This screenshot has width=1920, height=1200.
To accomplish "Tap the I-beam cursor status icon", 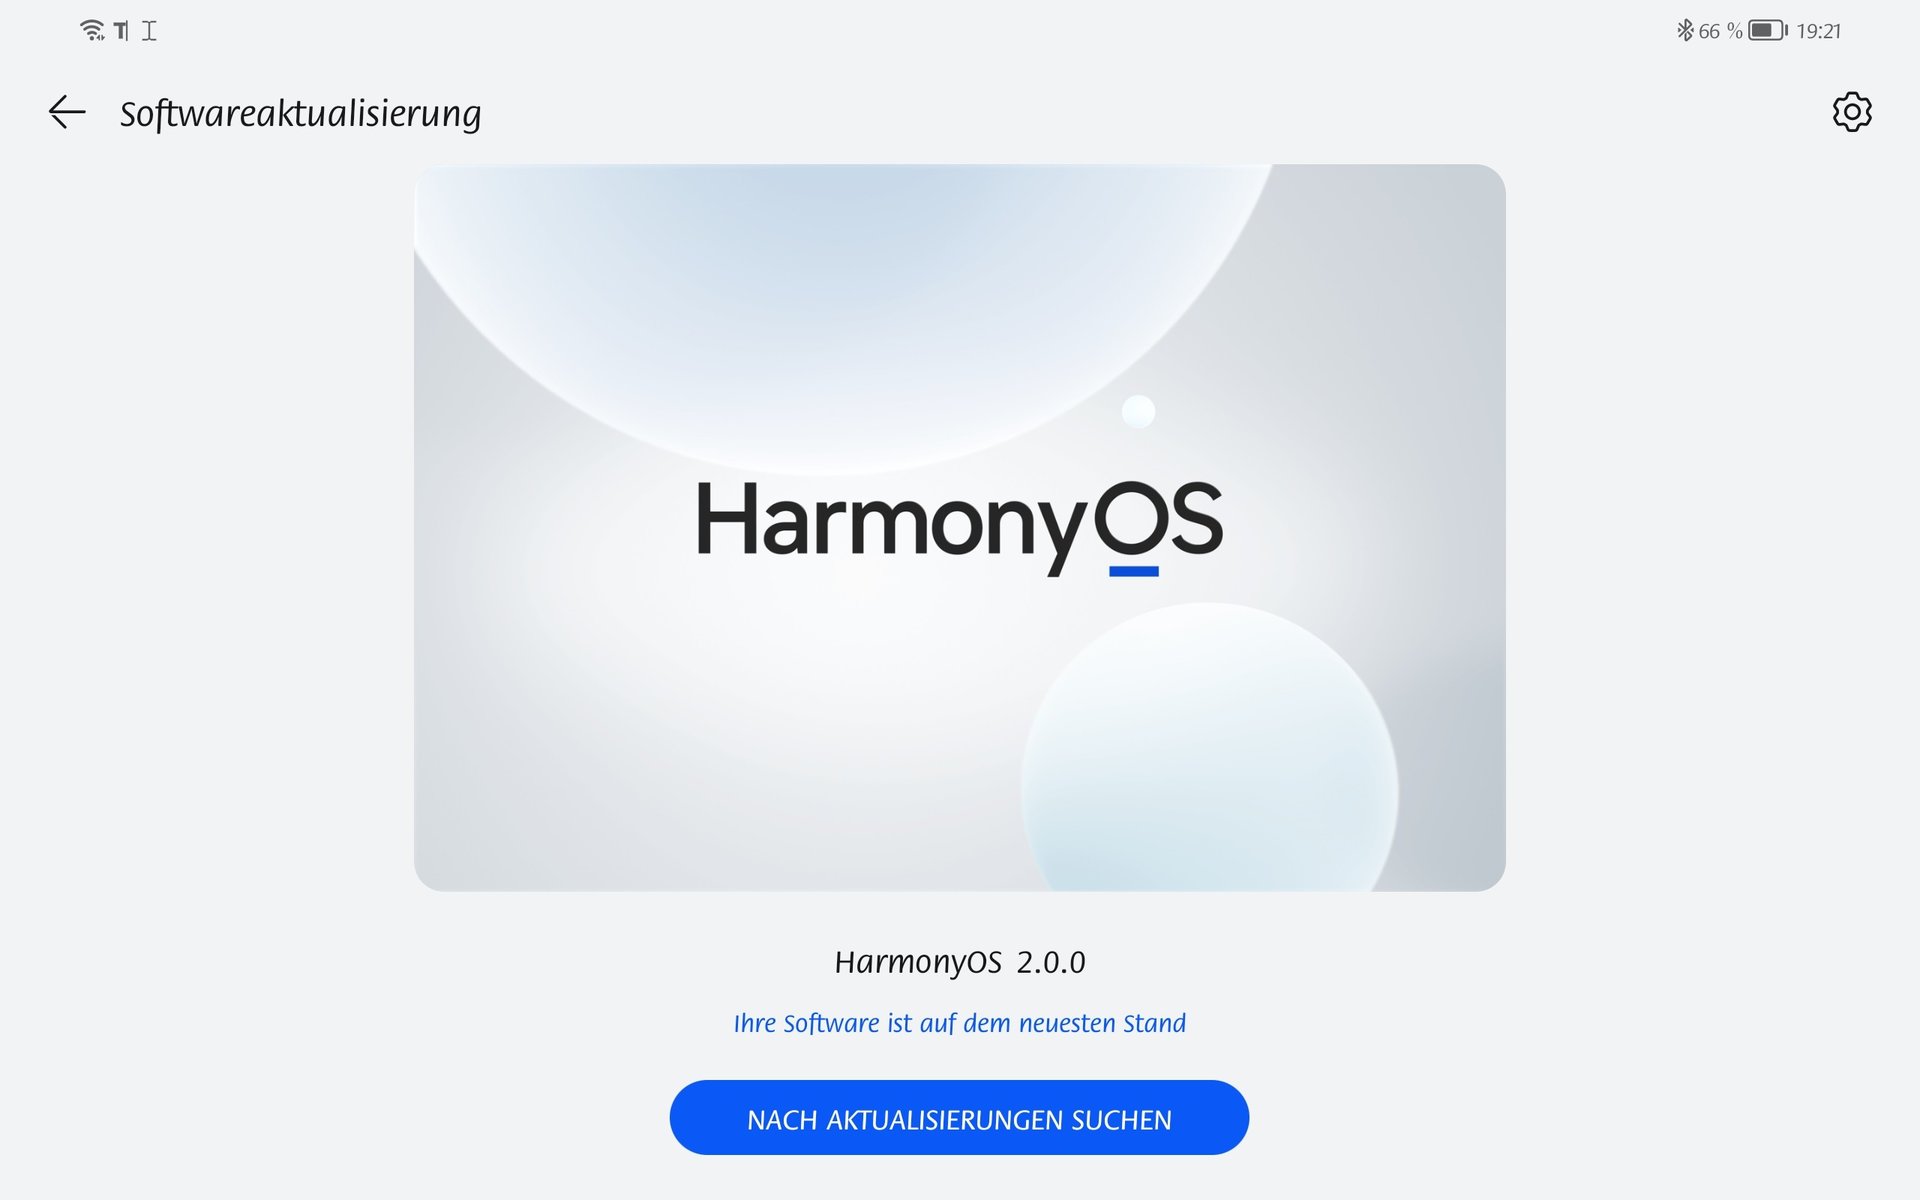I will [x=149, y=31].
